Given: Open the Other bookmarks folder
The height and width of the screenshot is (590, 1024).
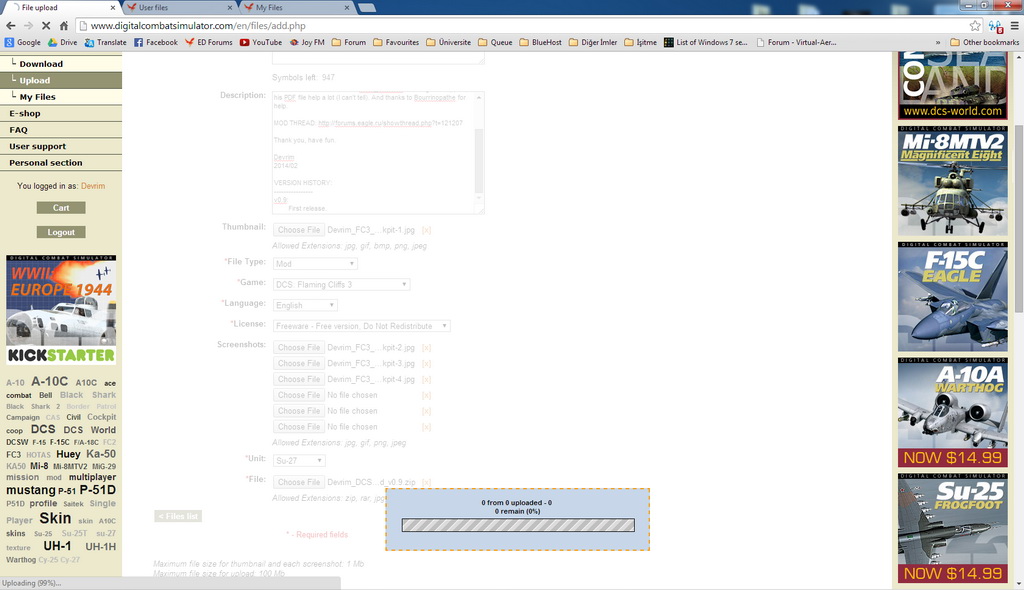Looking at the screenshot, I should point(984,42).
